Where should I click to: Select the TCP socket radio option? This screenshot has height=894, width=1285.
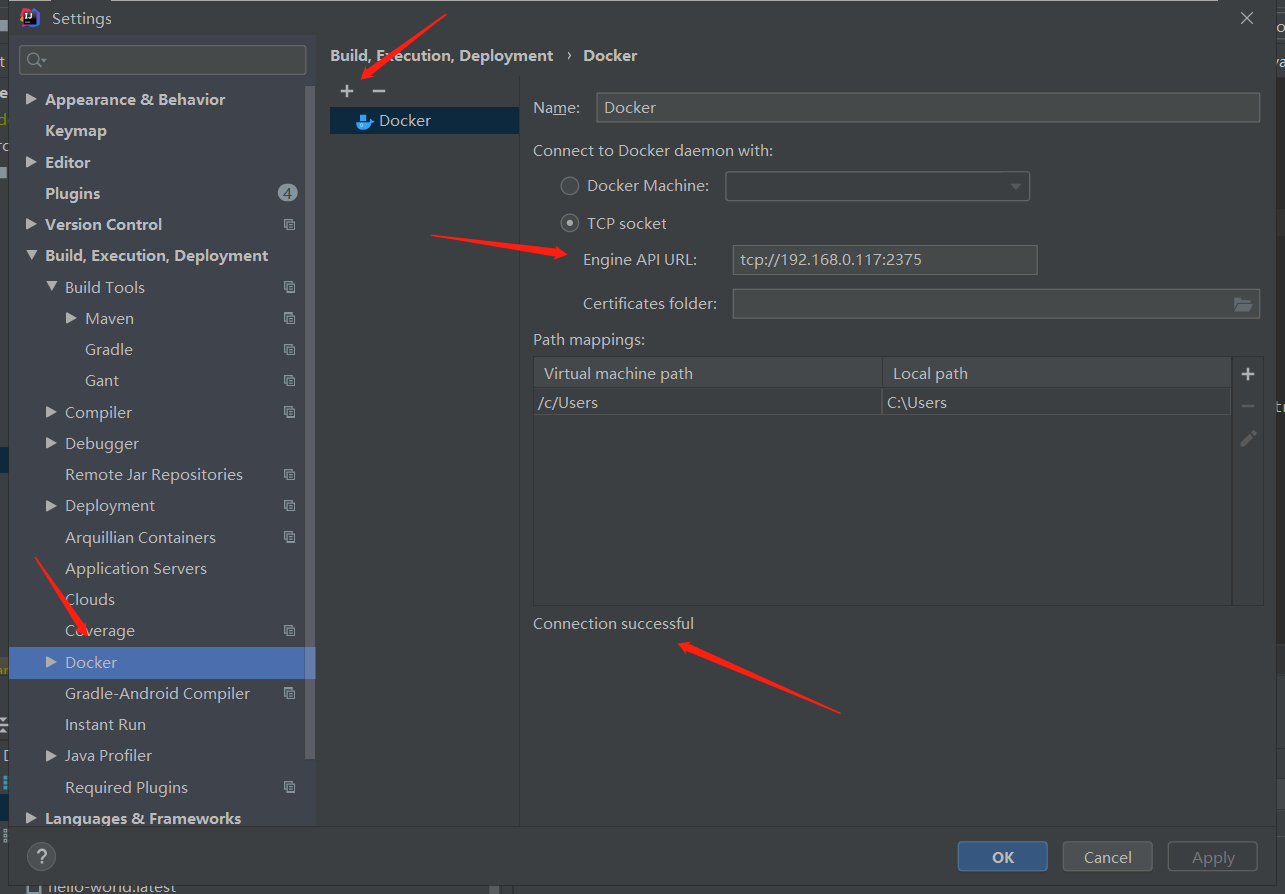point(570,224)
